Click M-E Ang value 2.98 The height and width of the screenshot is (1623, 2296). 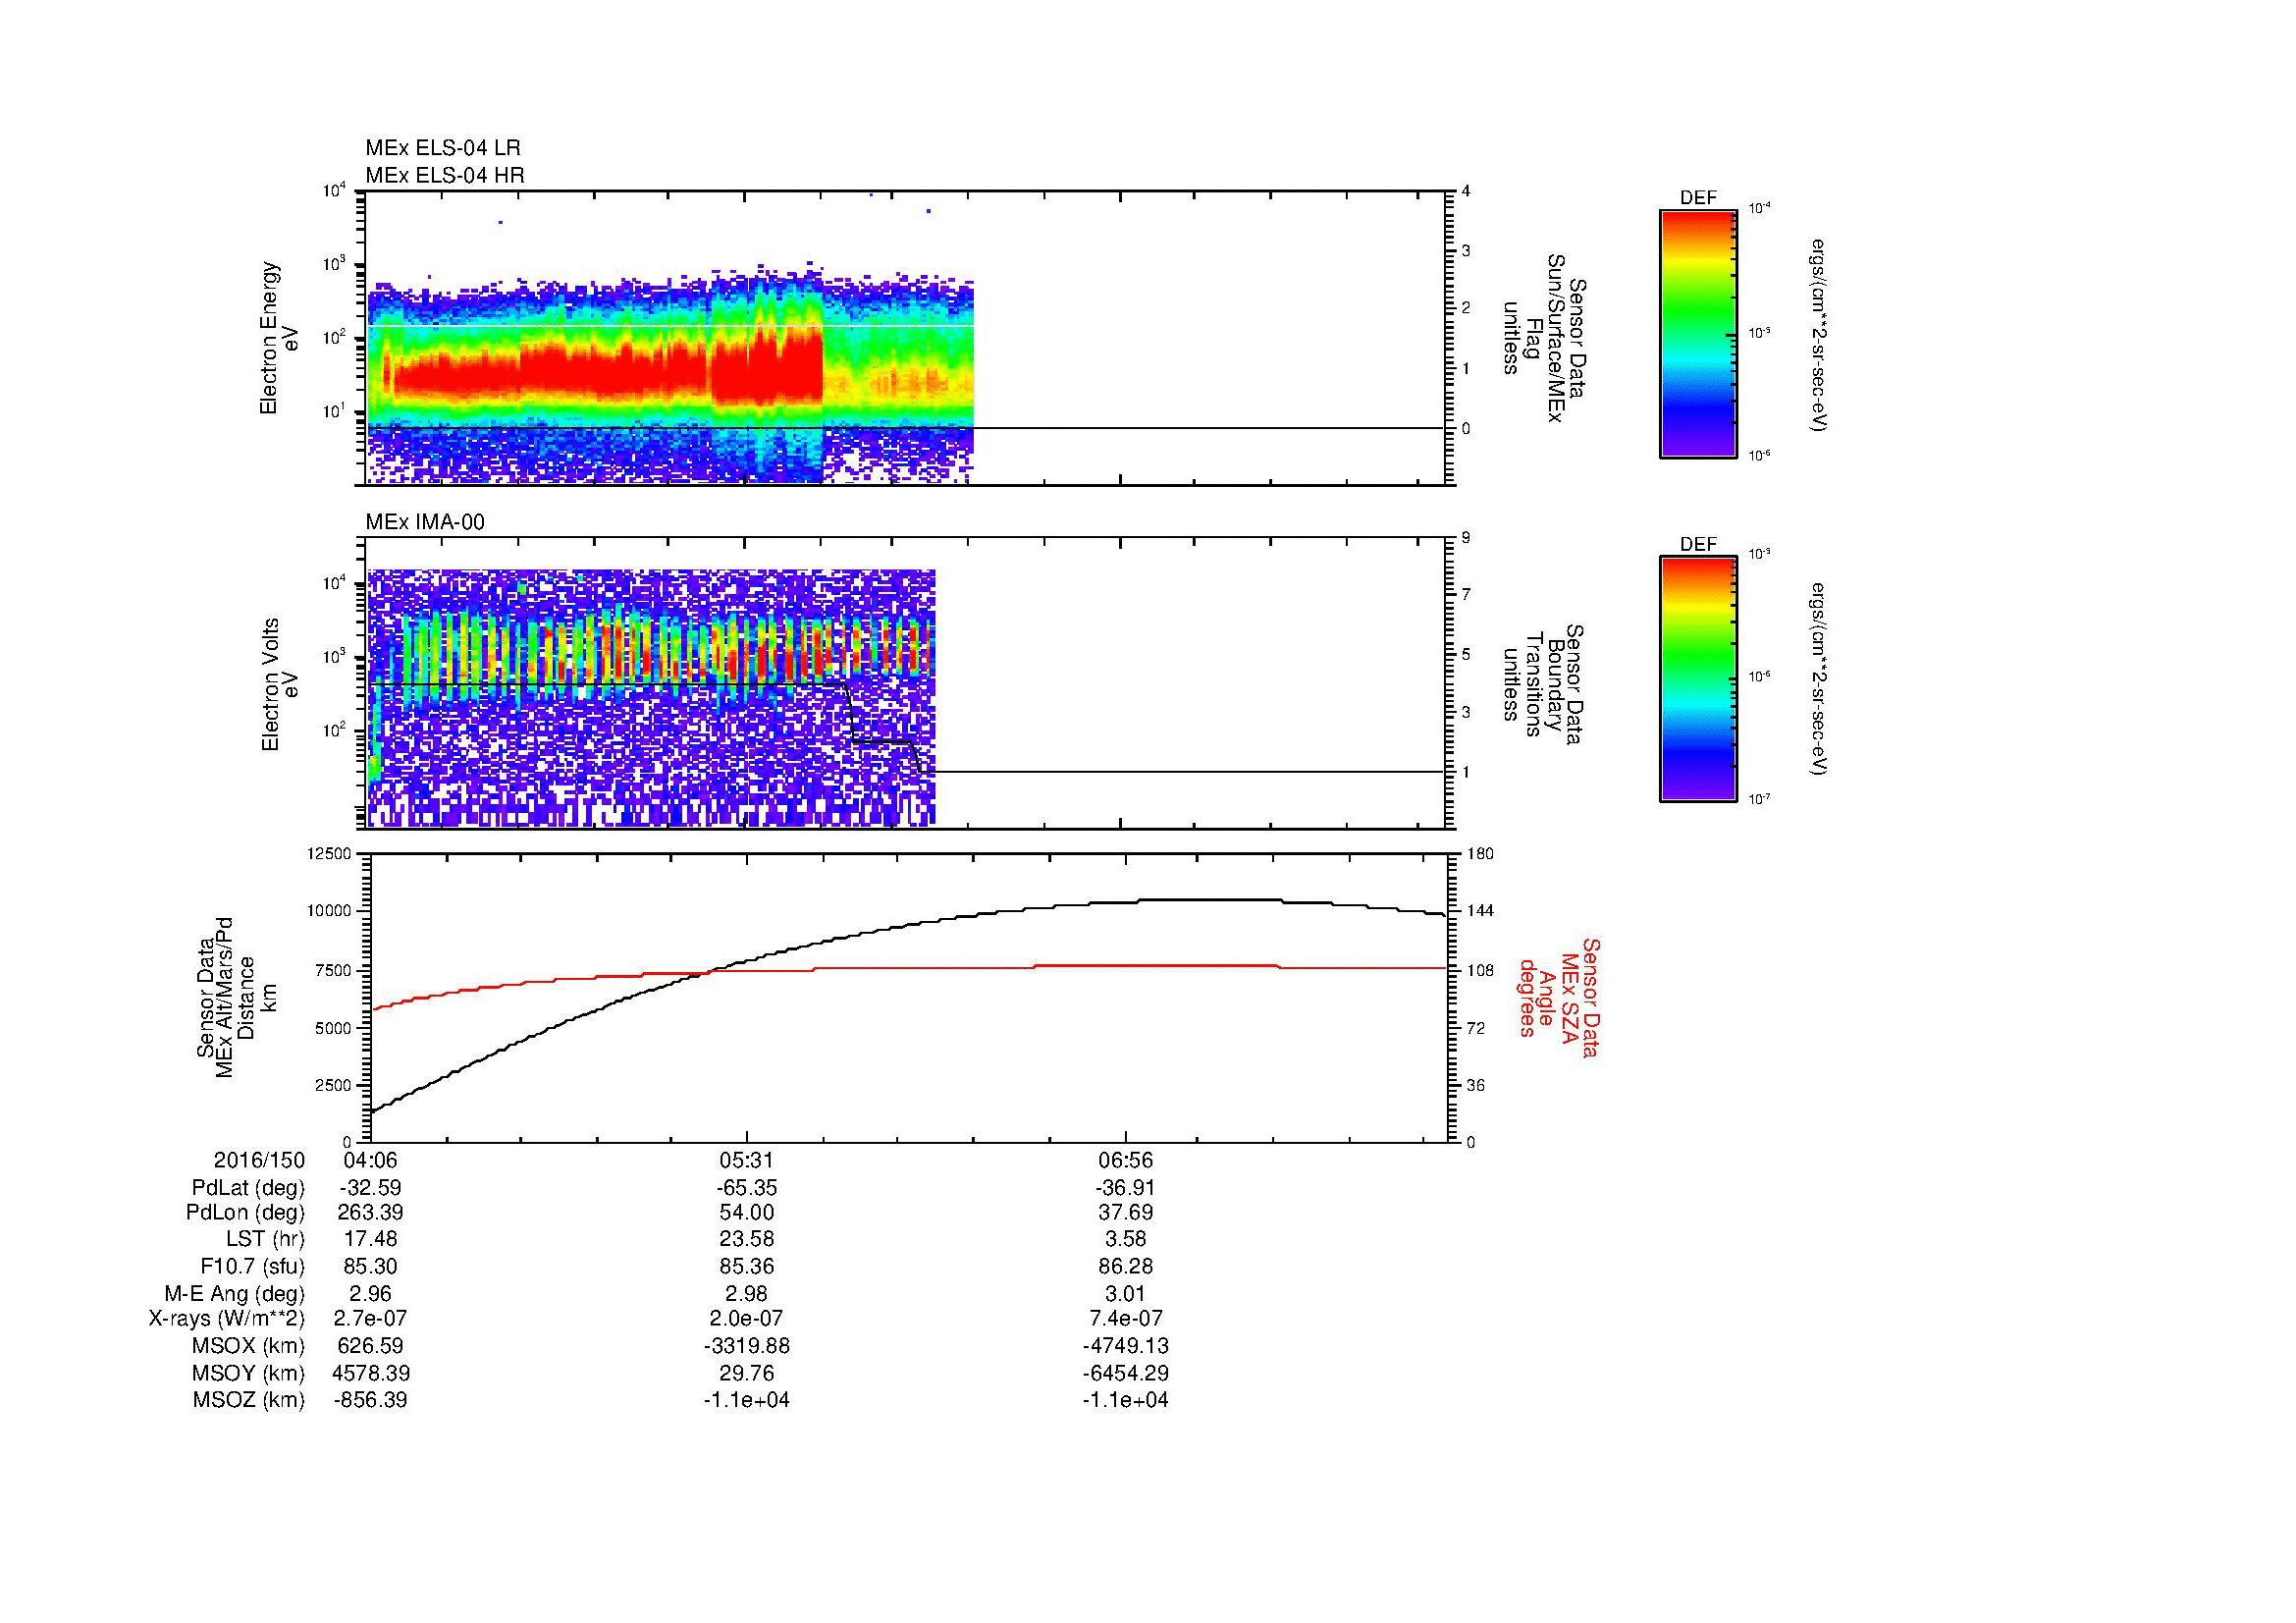coord(746,1293)
